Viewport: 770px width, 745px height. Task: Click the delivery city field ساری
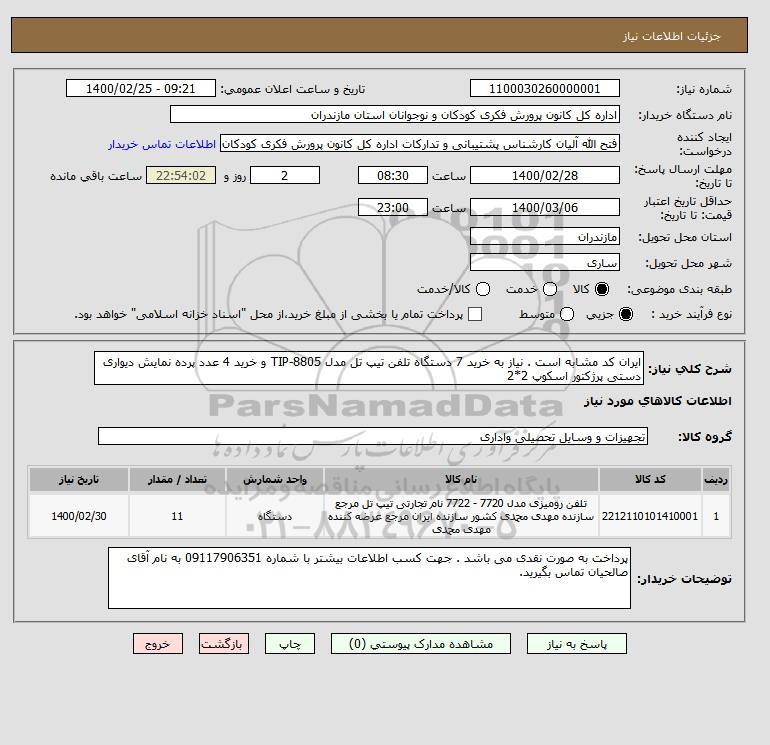coord(545,262)
